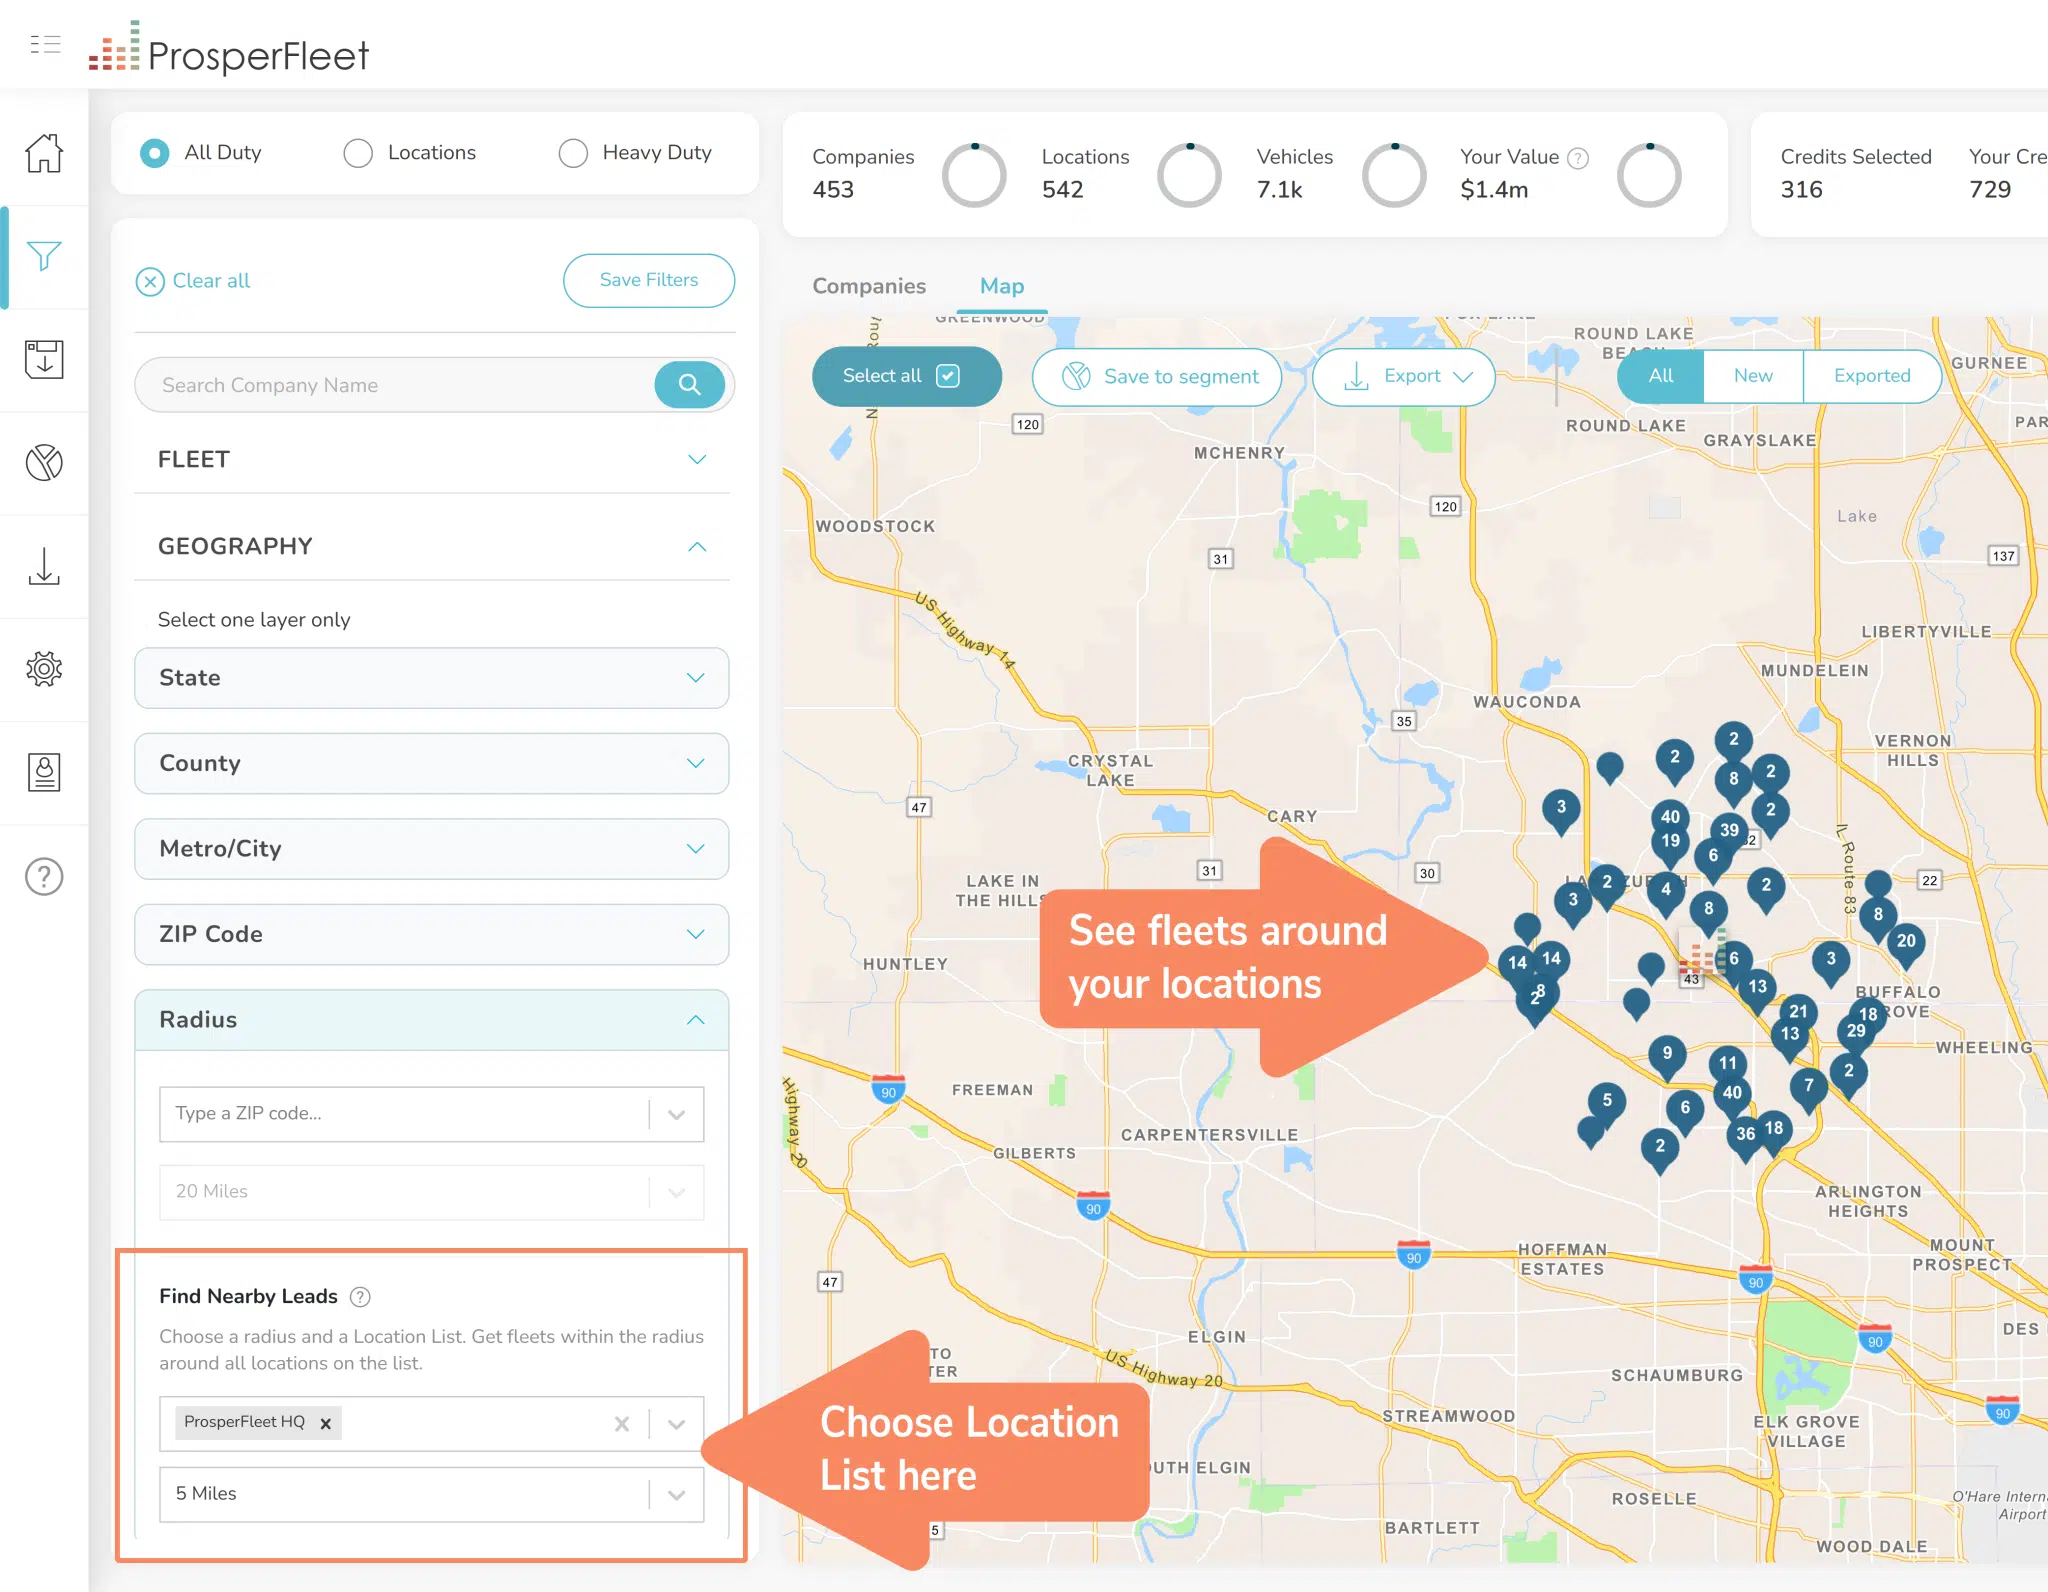Click map cluster marker labeled 5
2048x1592 pixels.
click(1607, 1103)
